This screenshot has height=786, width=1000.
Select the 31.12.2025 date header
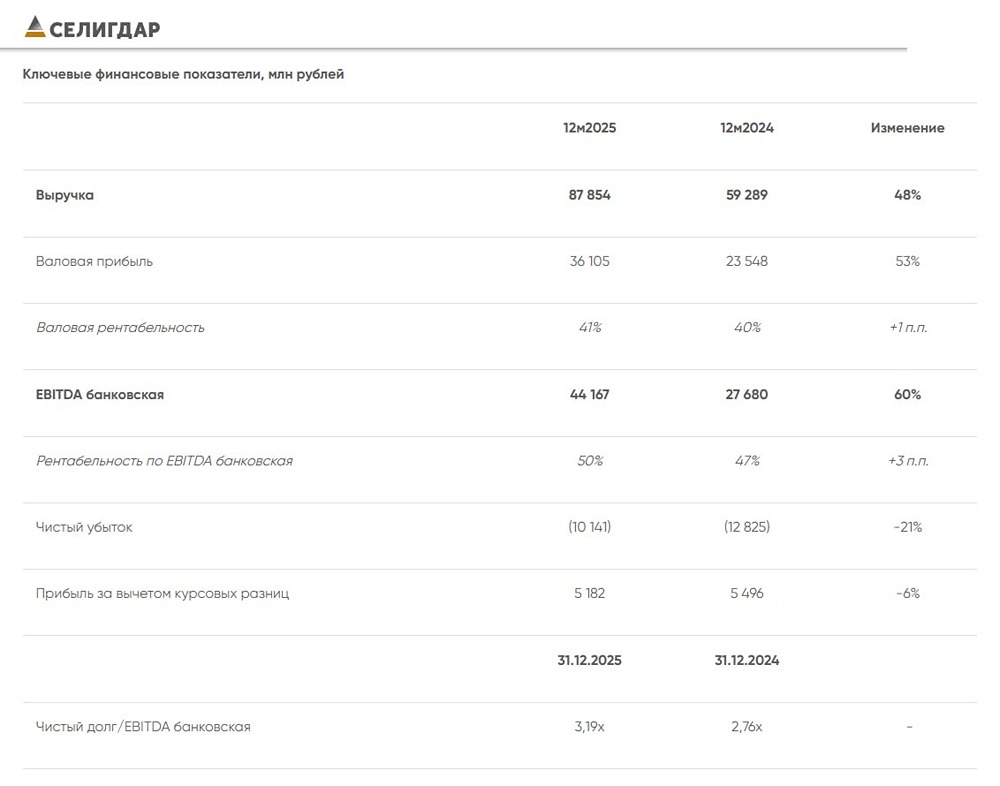tap(589, 660)
